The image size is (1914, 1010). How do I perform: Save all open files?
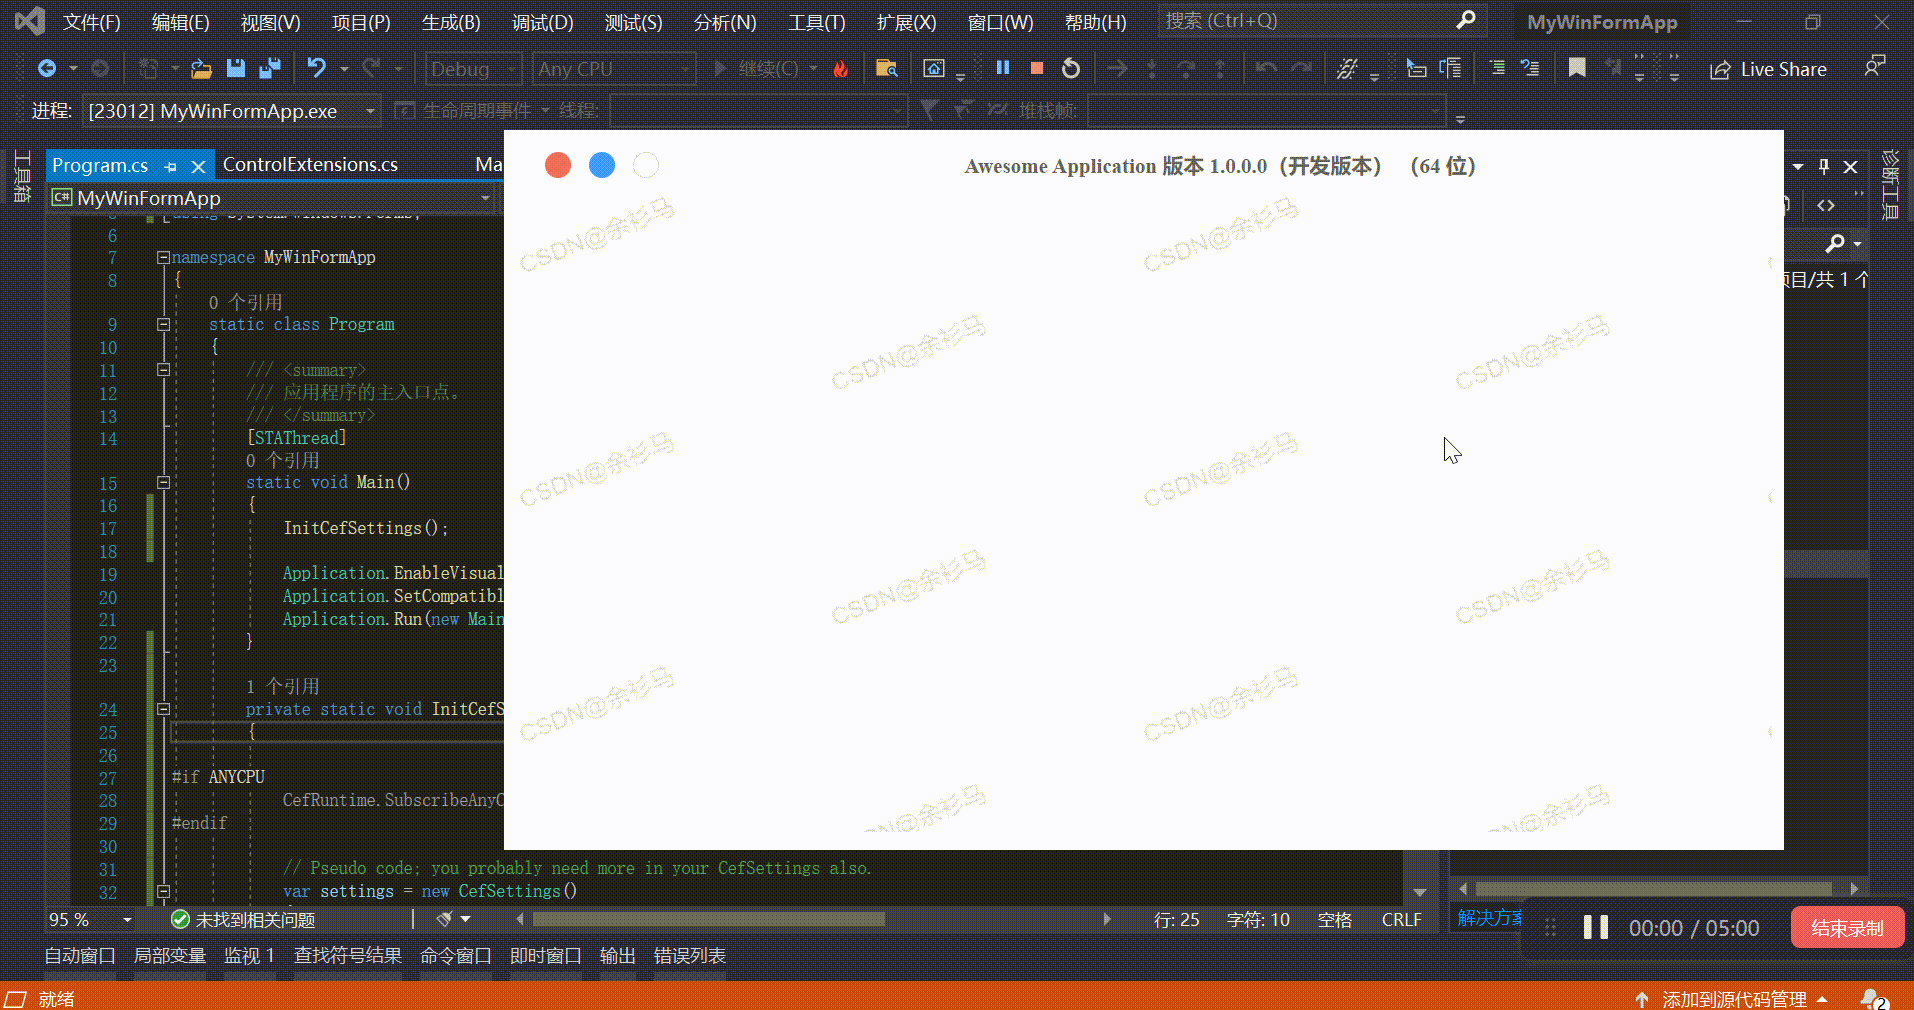[x=269, y=68]
